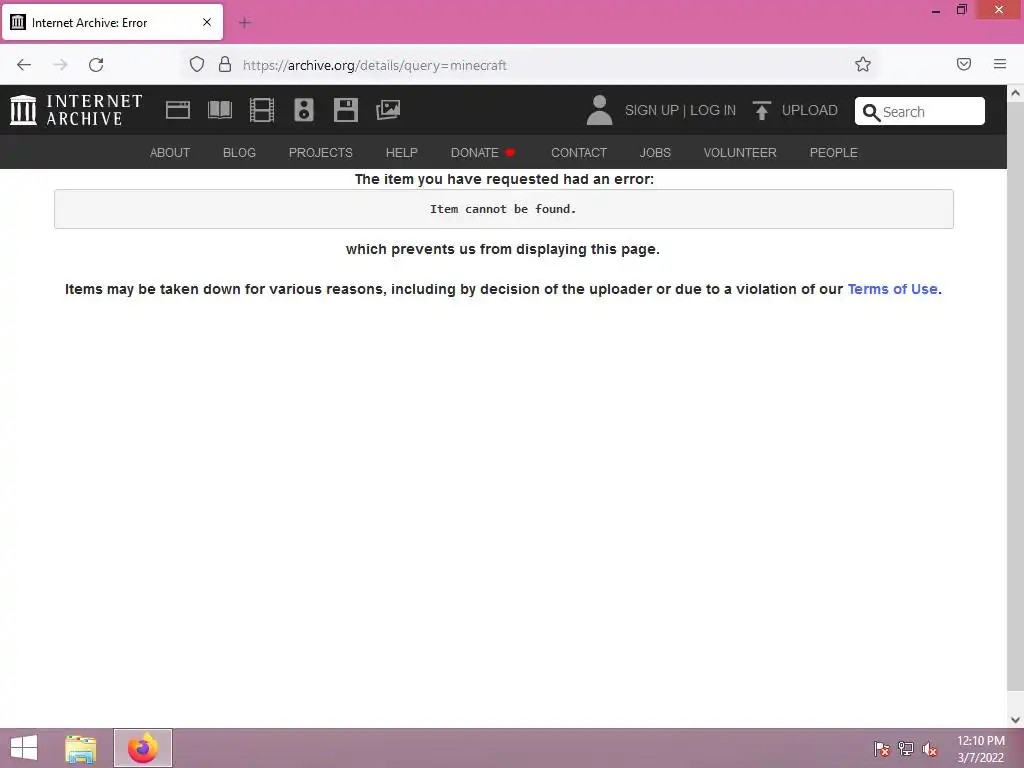Click the Action Center flag icon
Viewport: 1024px width, 768px height.
(882, 749)
